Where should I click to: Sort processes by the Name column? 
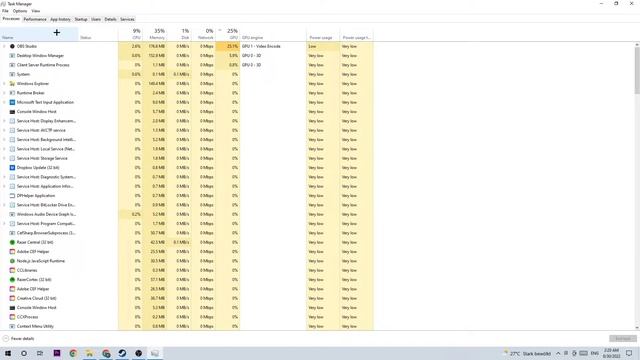coord(39,34)
